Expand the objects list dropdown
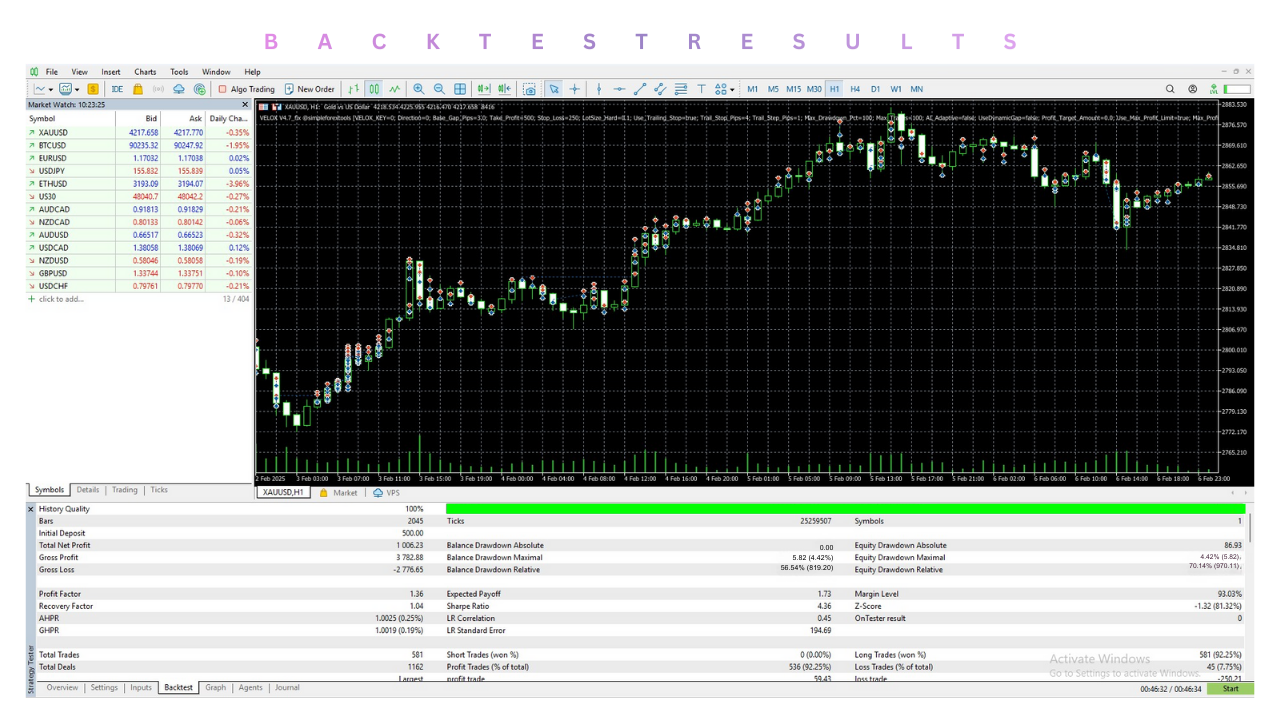 point(731,89)
